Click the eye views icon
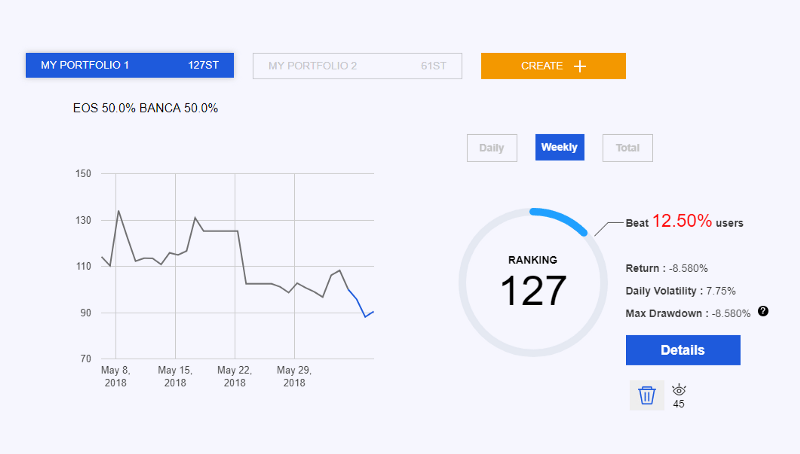 tap(679, 390)
